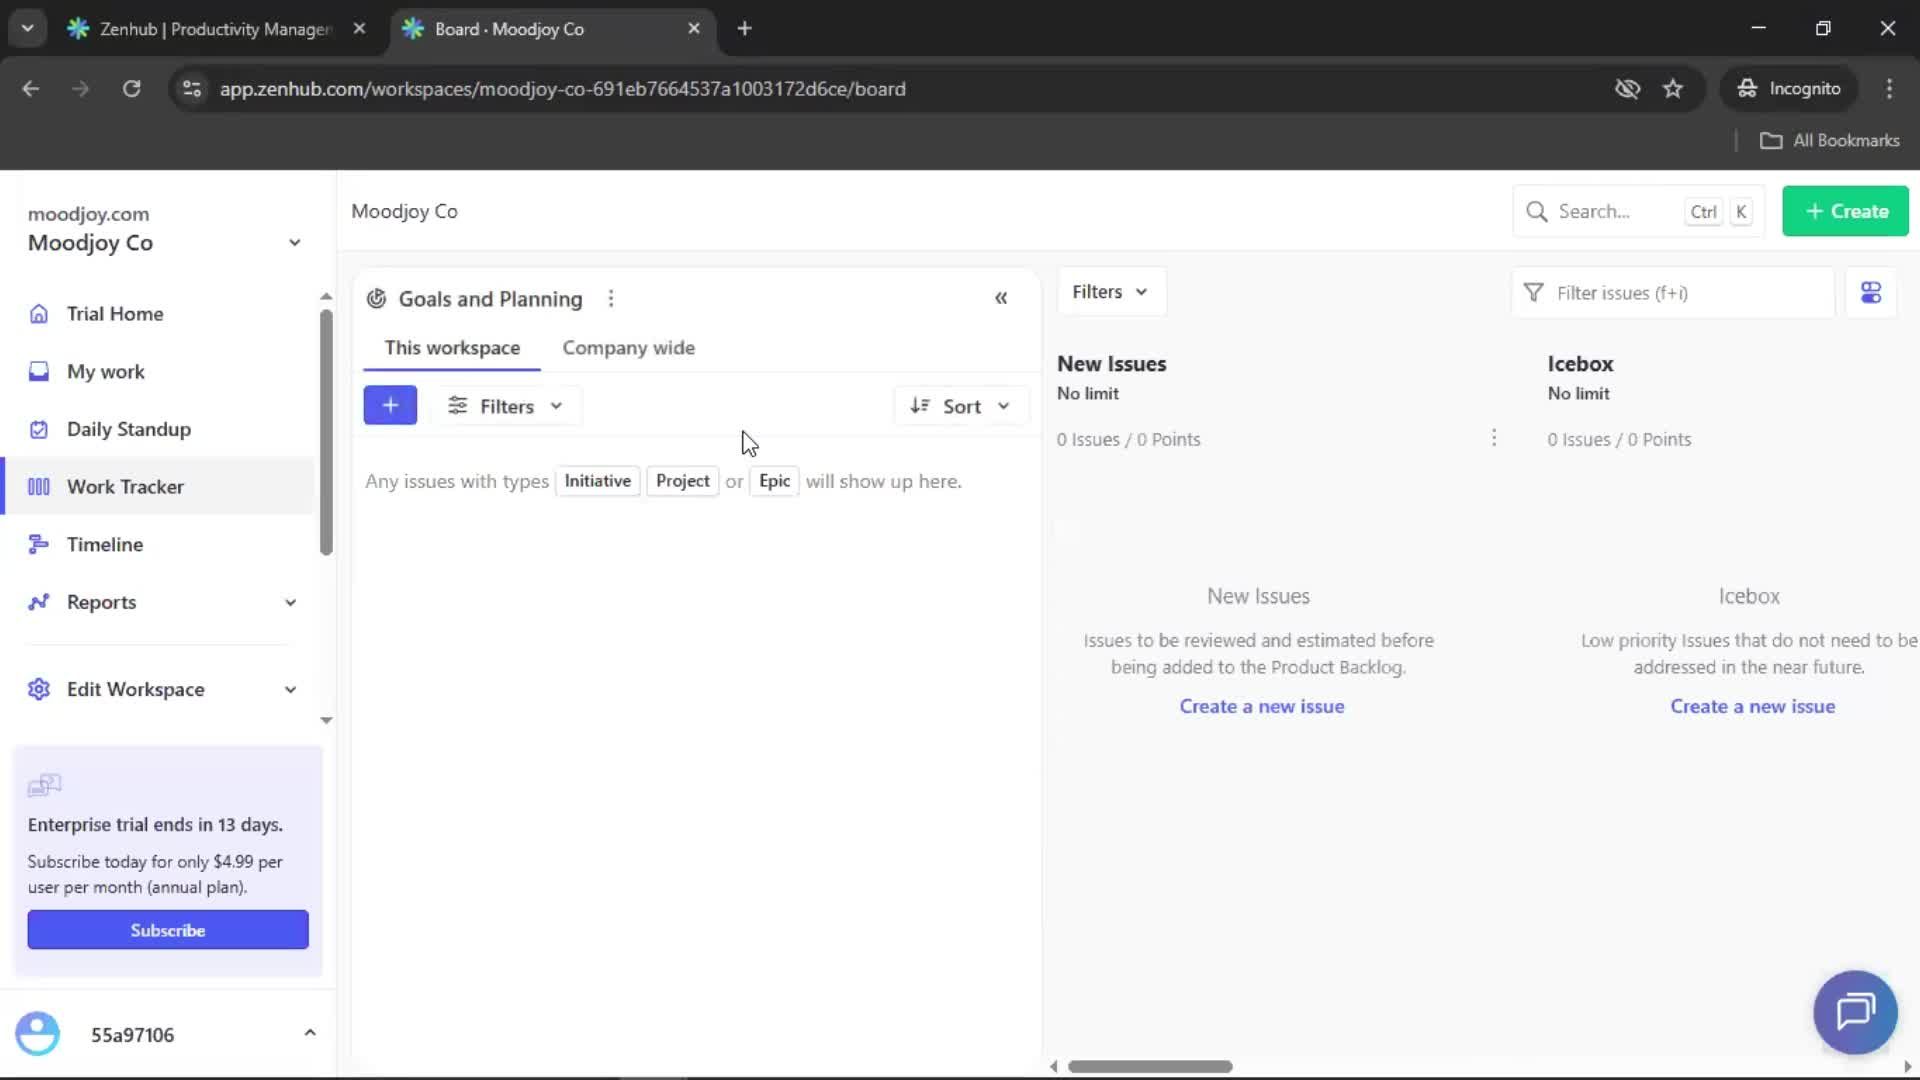Image resolution: width=1920 pixels, height=1080 pixels.
Task: Open board layout options icon
Action: 1871,292
